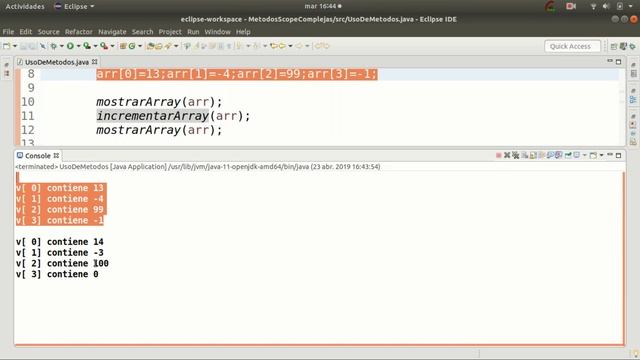Click the Open Type toolbar icon

tap(150, 46)
